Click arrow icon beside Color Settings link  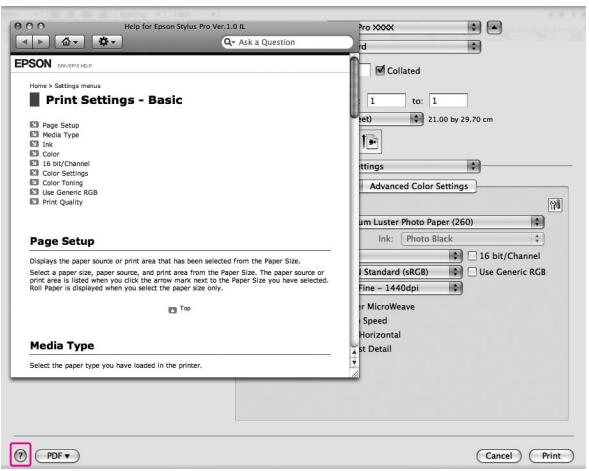point(34,172)
